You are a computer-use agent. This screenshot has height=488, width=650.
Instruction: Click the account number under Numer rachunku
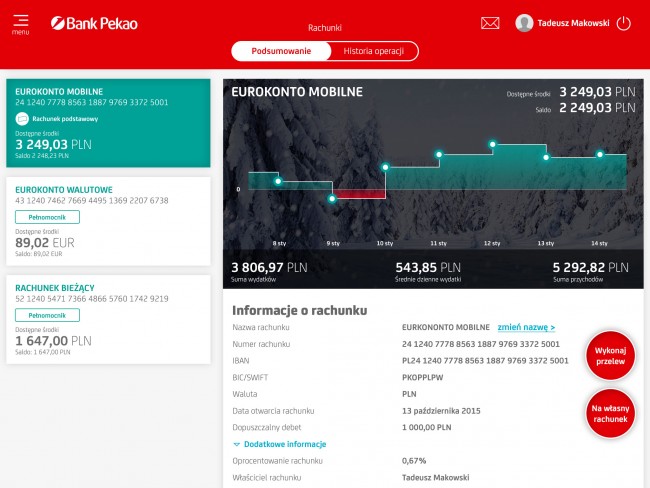[481, 344]
